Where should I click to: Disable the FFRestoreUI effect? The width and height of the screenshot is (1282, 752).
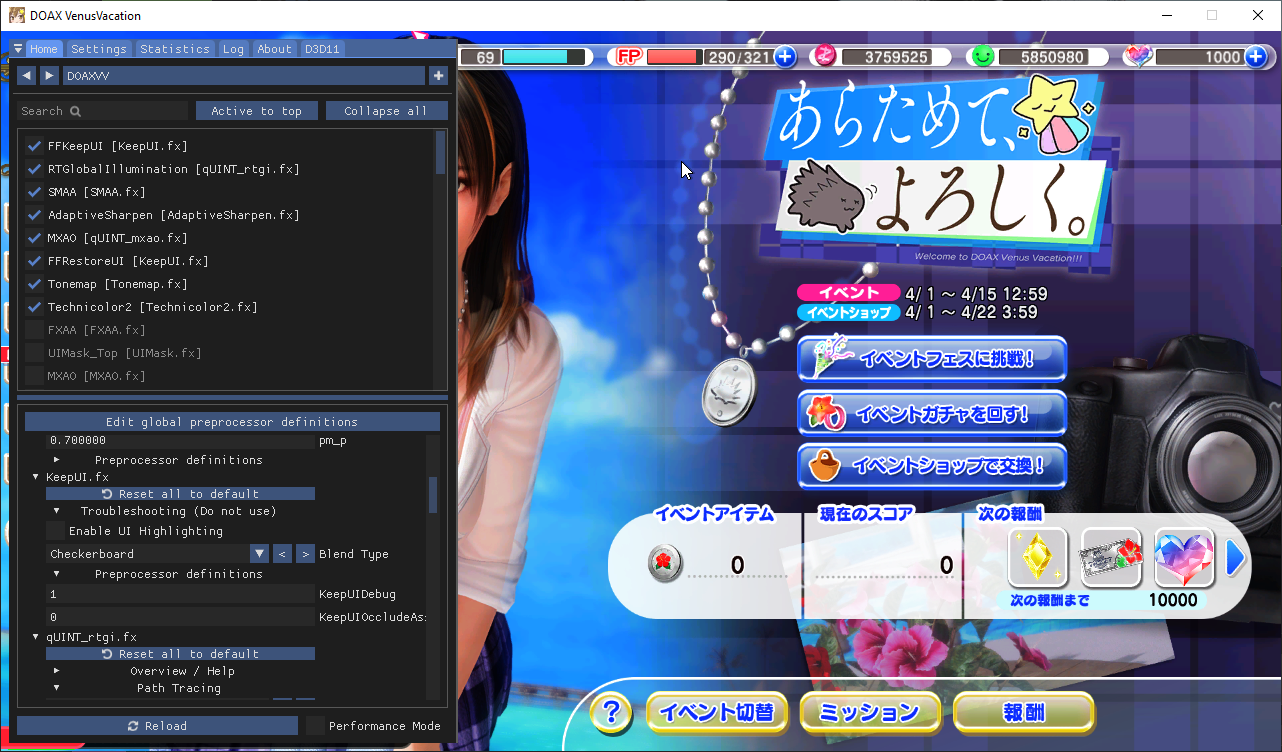[x=35, y=261]
